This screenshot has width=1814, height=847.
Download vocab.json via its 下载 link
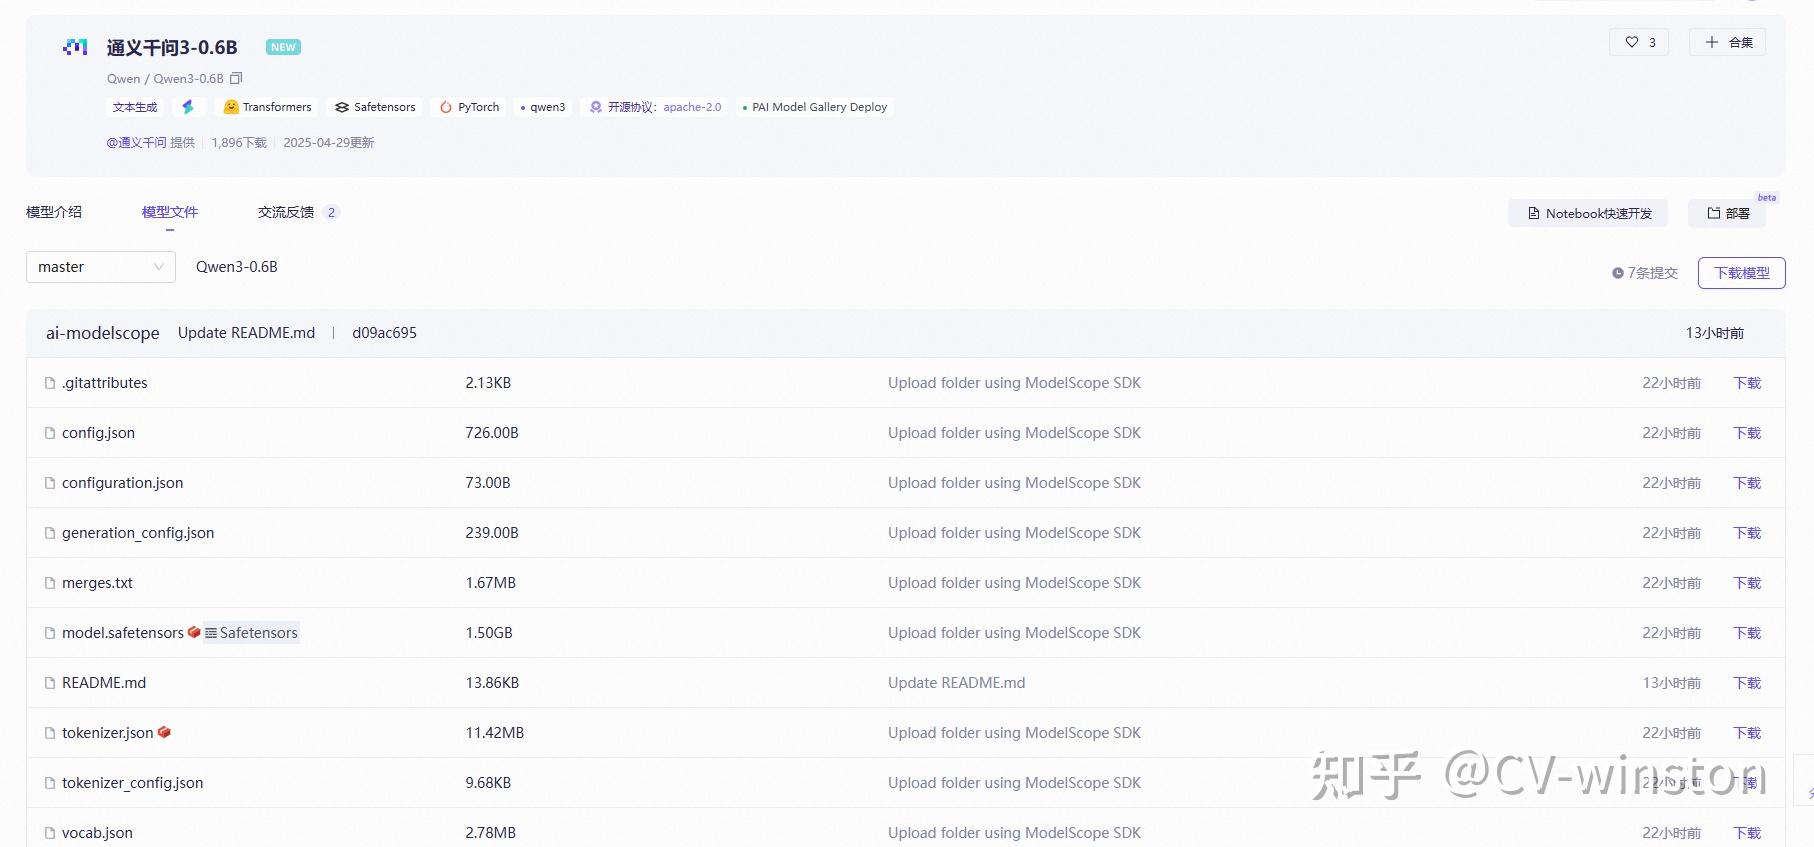pyautogui.click(x=1747, y=833)
